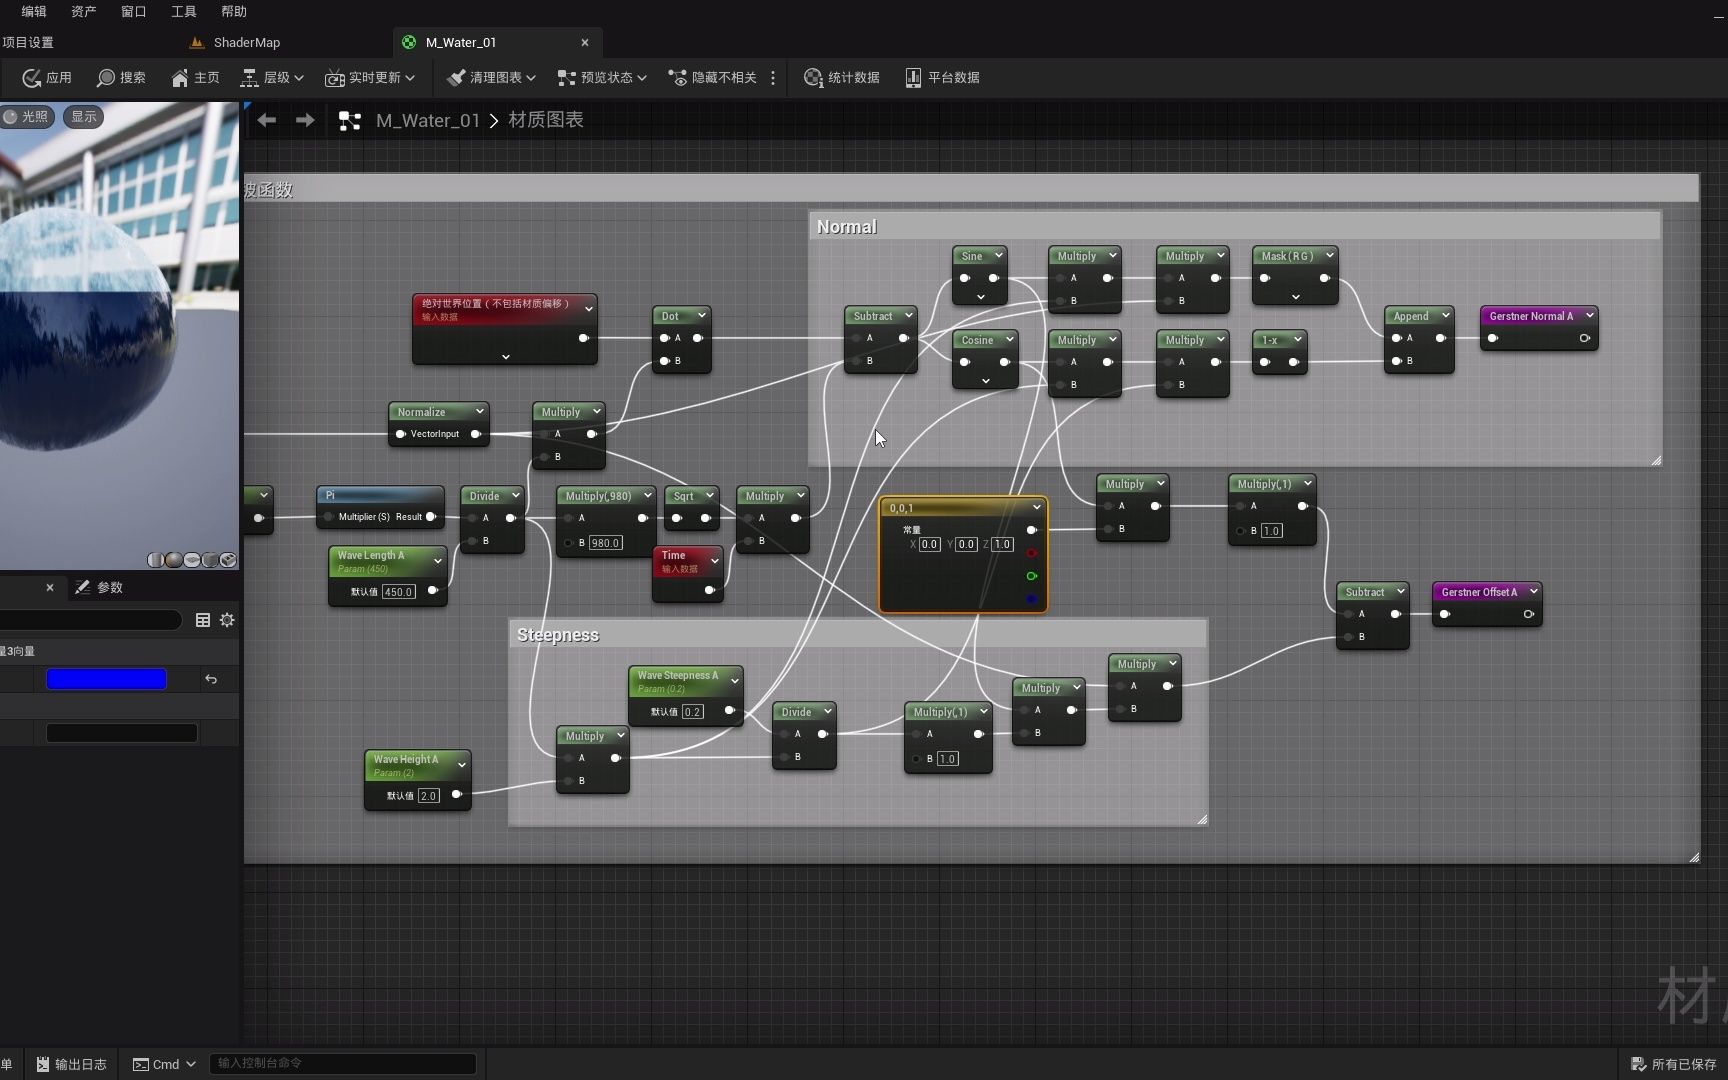Click the green G pin of the 0,0,1 node
The width and height of the screenshot is (1728, 1080).
pos(1031,576)
